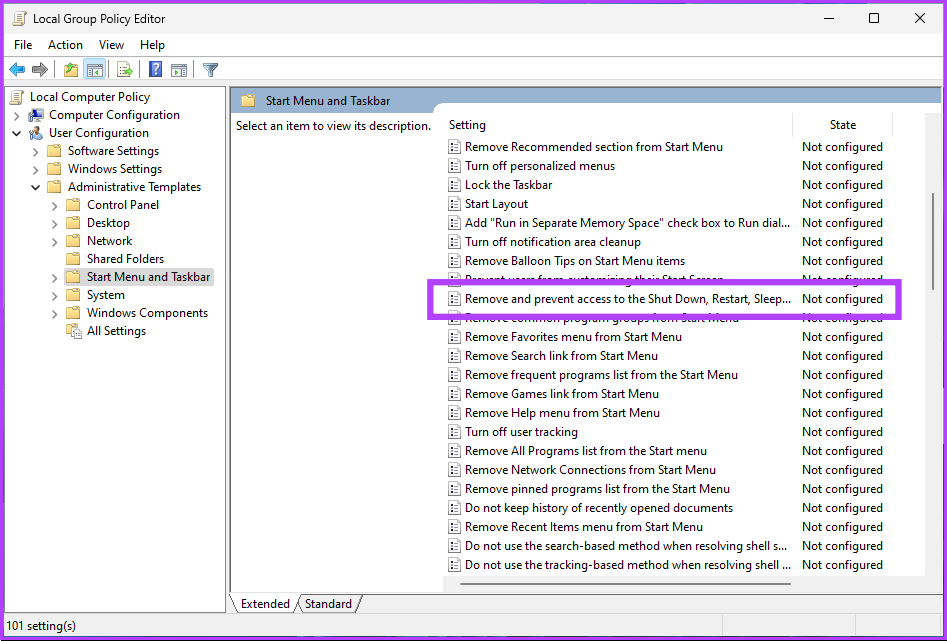
Task: Click the Filter funnel icon in toolbar
Action: (210, 69)
